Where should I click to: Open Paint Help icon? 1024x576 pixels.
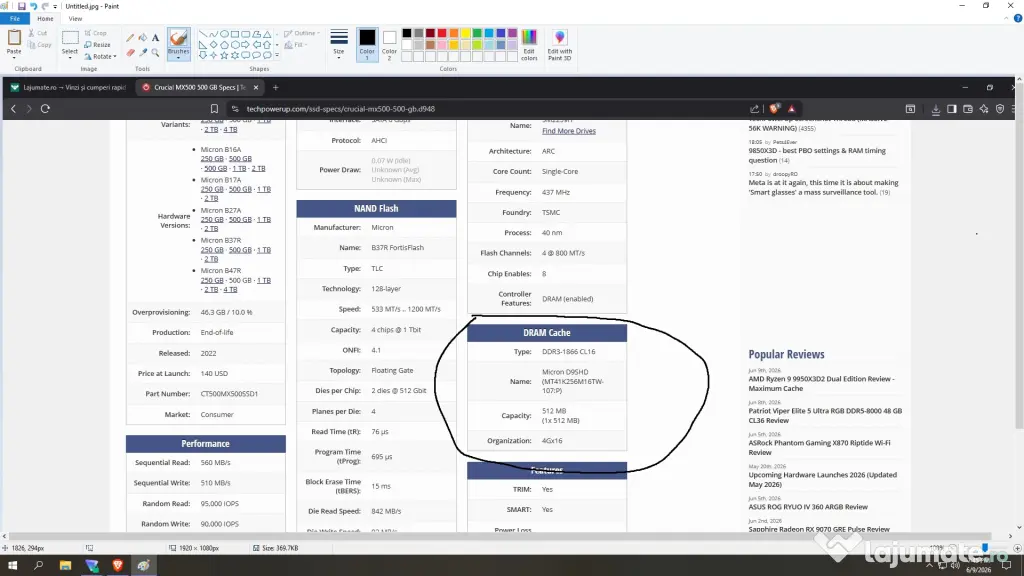(1017, 19)
